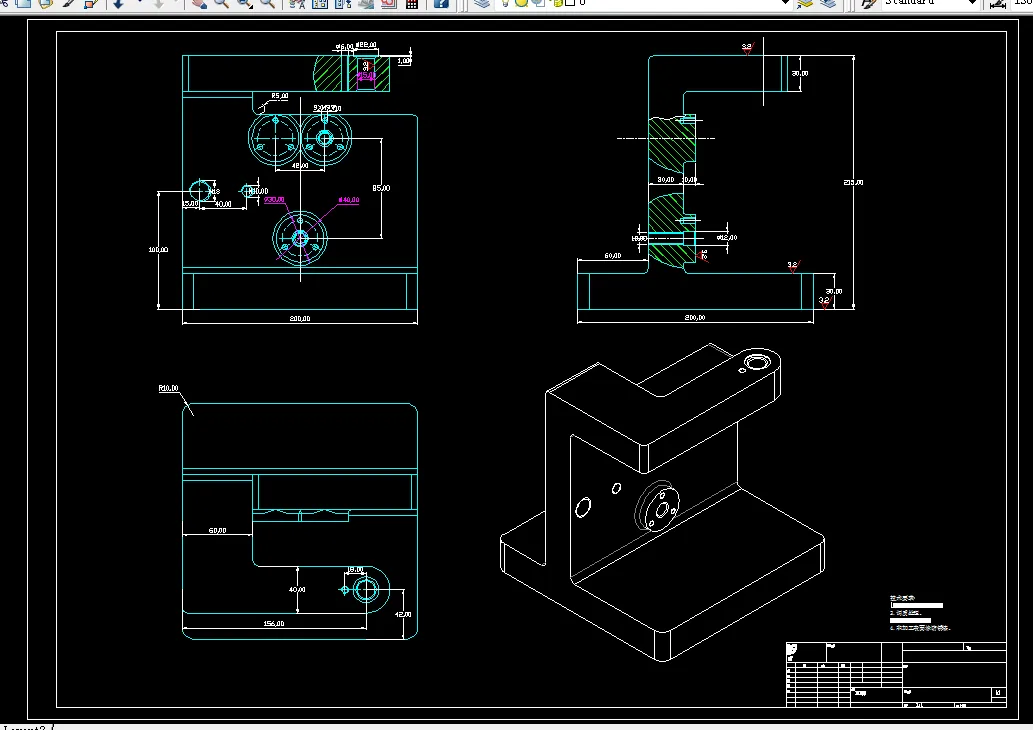This screenshot has height=730, width=1033.
Task: Select the technical notes text block
Action: coord(920,613)
